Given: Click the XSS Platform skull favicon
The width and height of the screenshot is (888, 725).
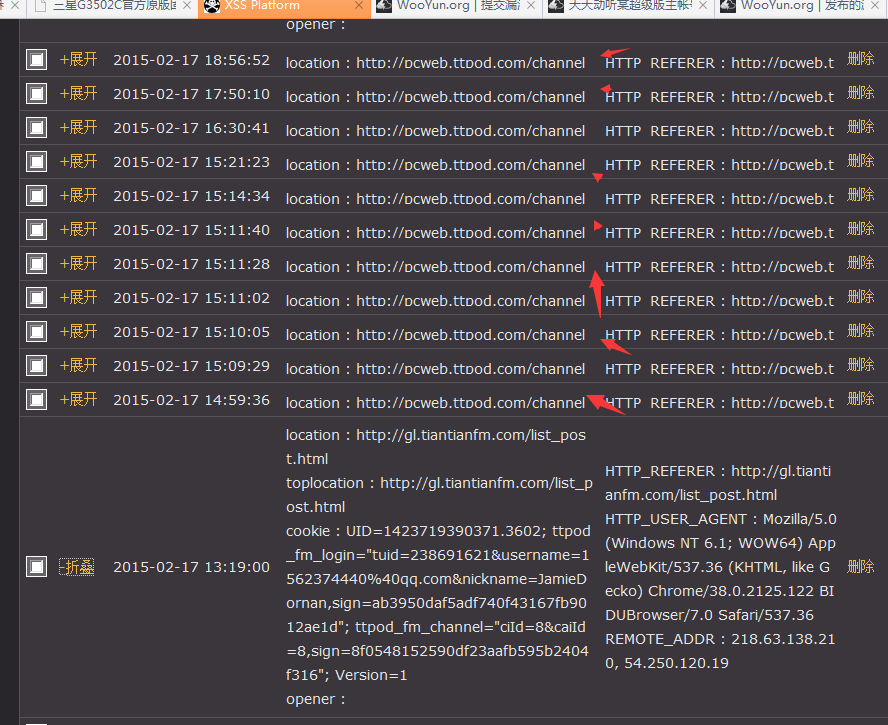Looking at the screenshot, I should click(x=212, y=6).
